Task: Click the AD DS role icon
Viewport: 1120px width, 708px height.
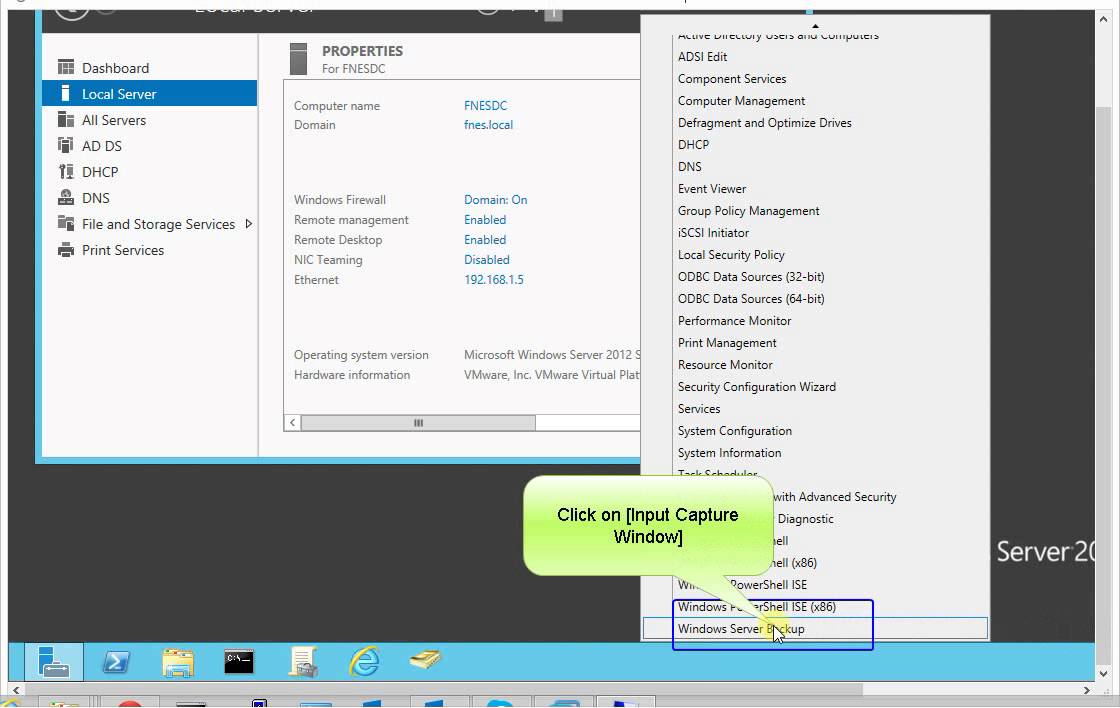Action: tap(66, 146)
